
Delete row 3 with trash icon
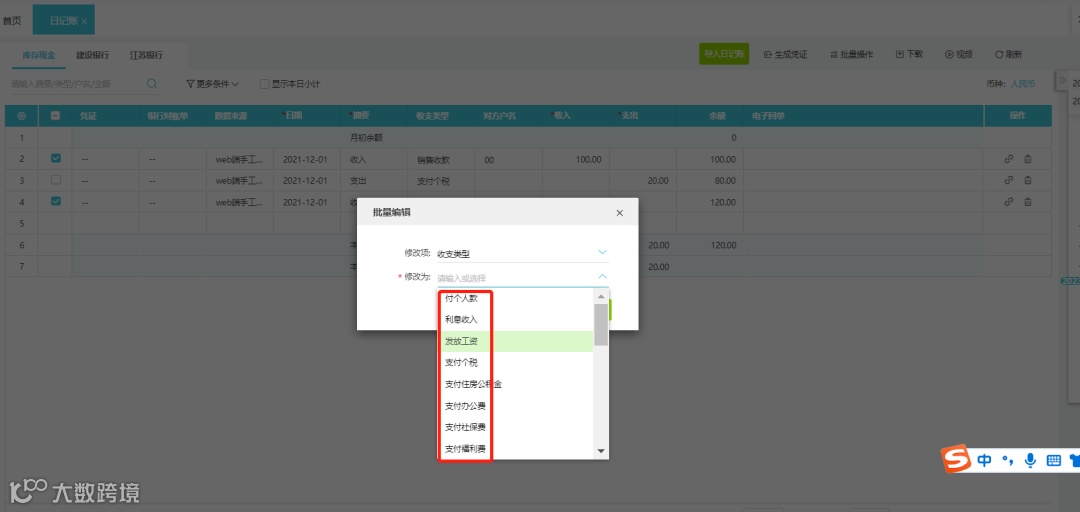1028,181
